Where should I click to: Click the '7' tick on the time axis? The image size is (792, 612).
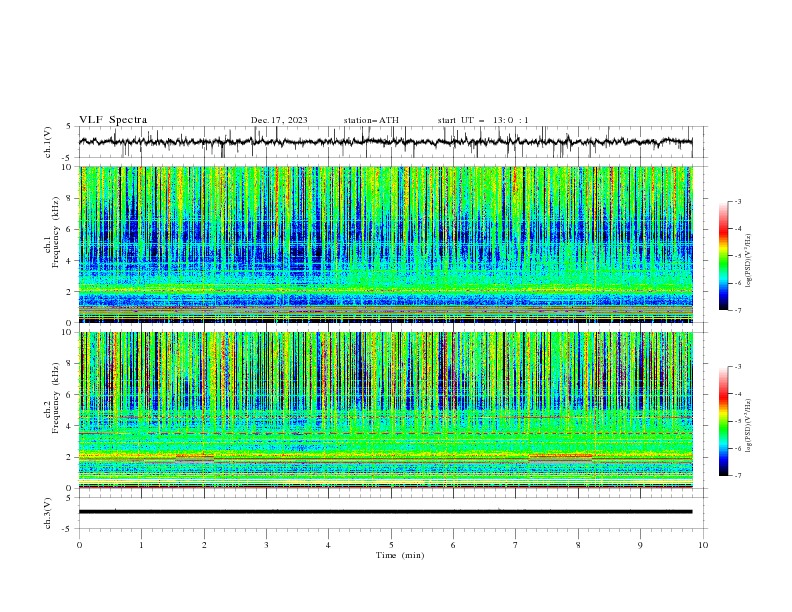(516, 545)
